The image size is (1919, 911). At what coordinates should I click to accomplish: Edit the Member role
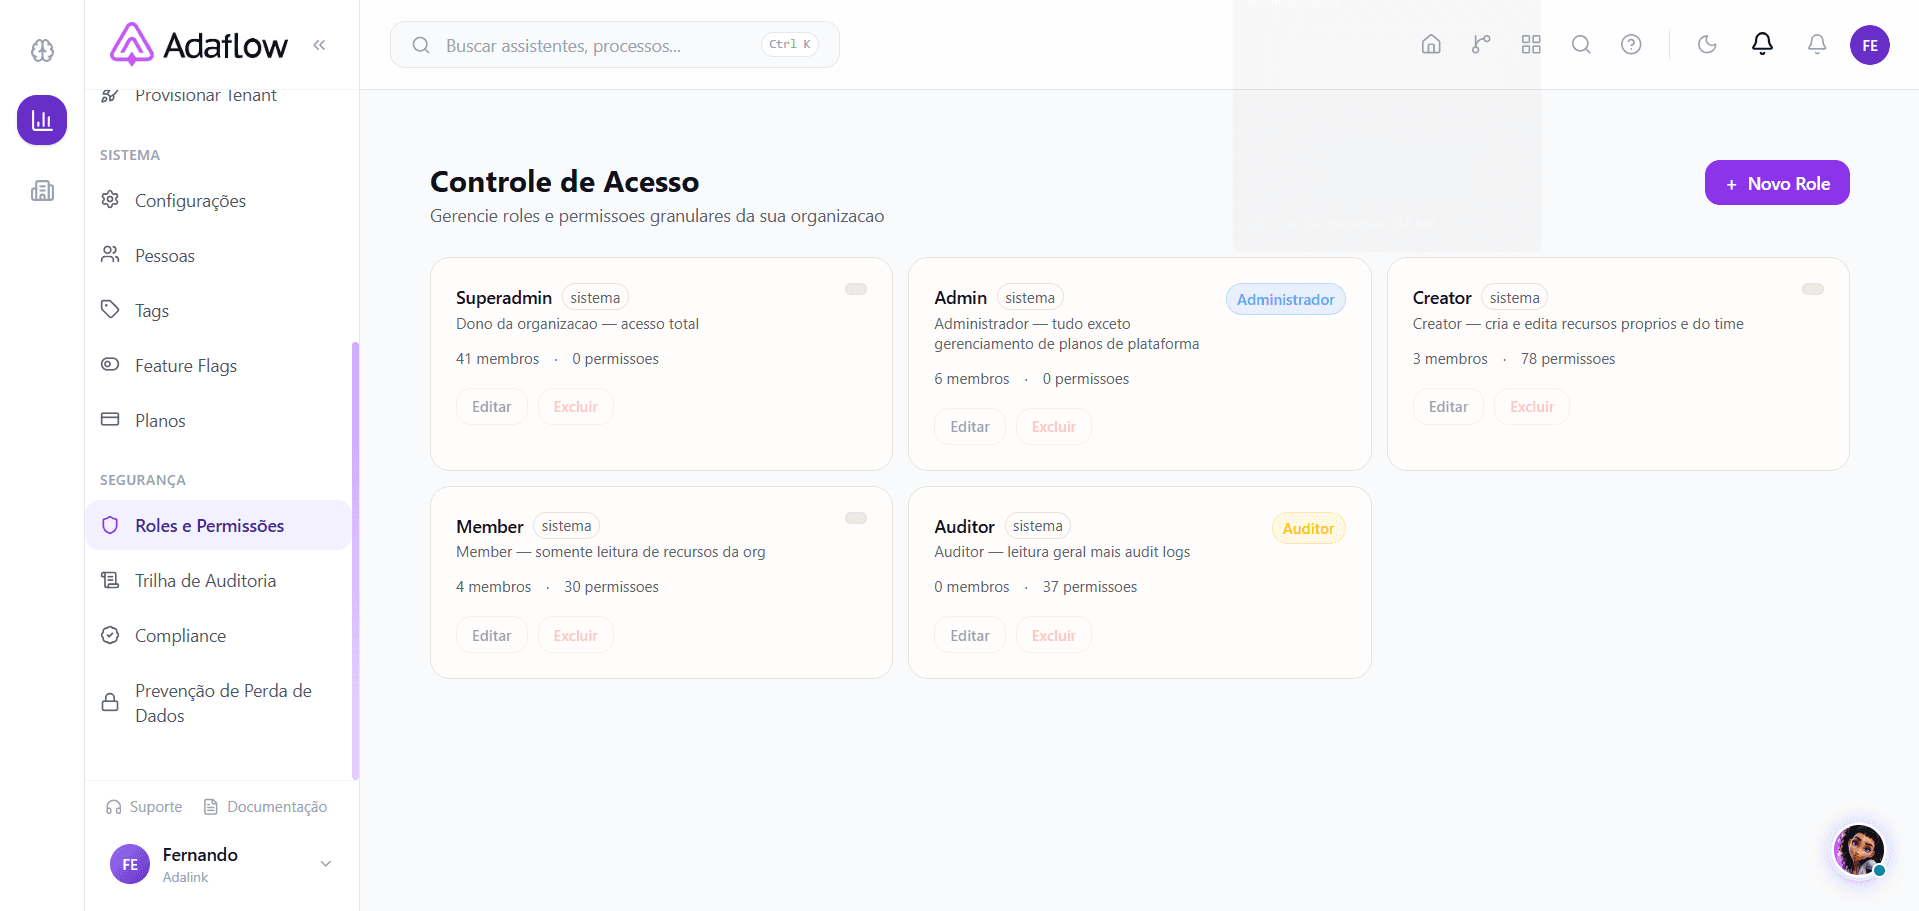pos(491,636)
